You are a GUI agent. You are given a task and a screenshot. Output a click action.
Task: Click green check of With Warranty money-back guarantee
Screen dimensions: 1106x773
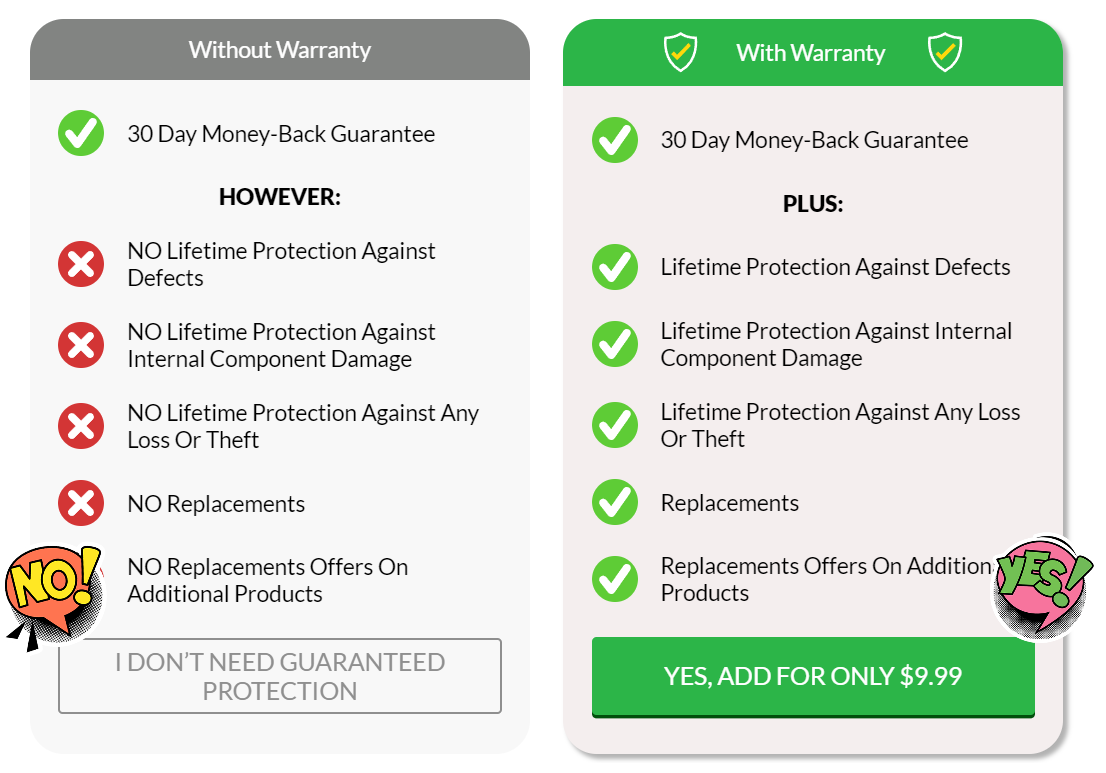[615, 140]
